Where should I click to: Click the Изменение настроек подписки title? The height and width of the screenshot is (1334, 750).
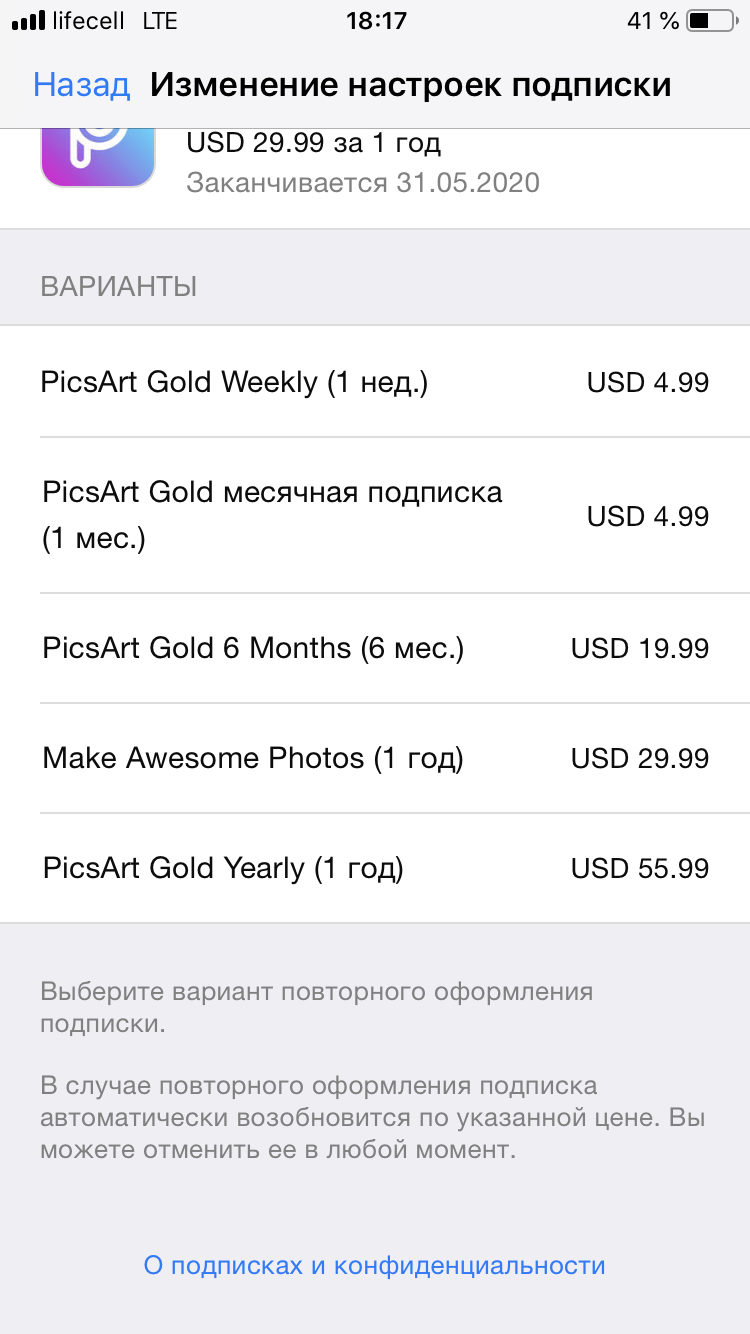[x=410, y=85]
